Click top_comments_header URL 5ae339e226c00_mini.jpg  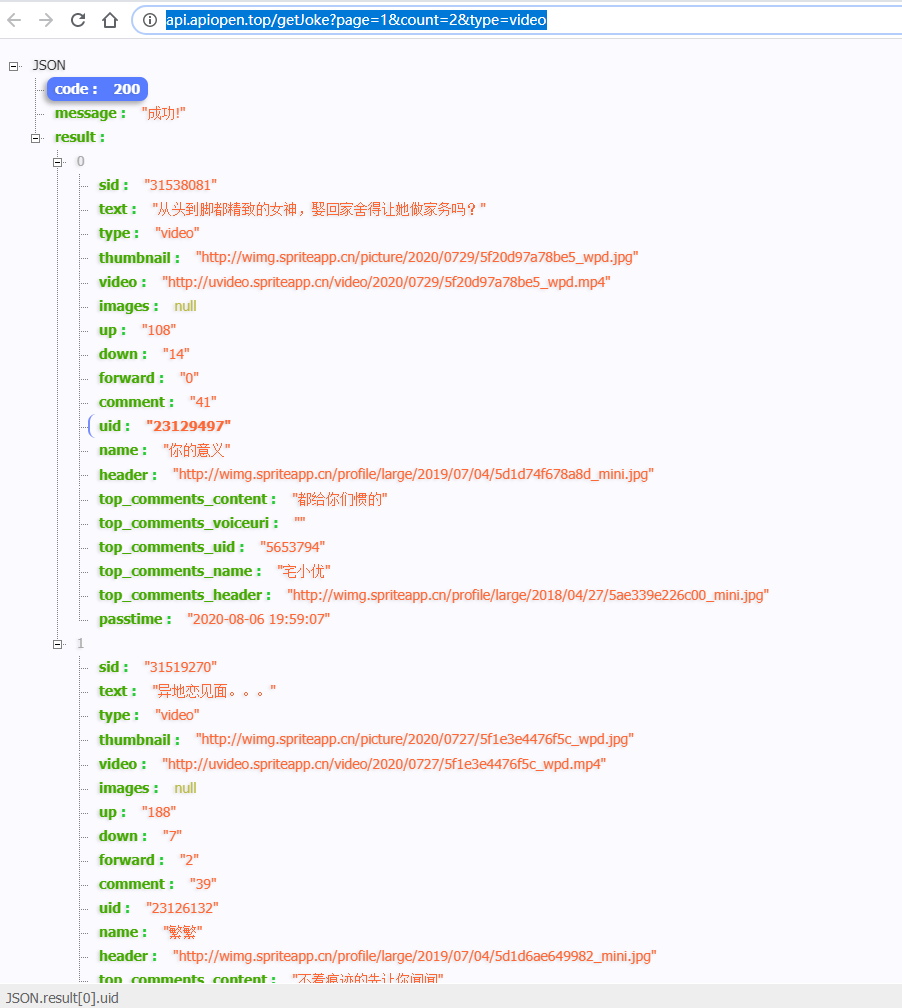tap(528, 595)
